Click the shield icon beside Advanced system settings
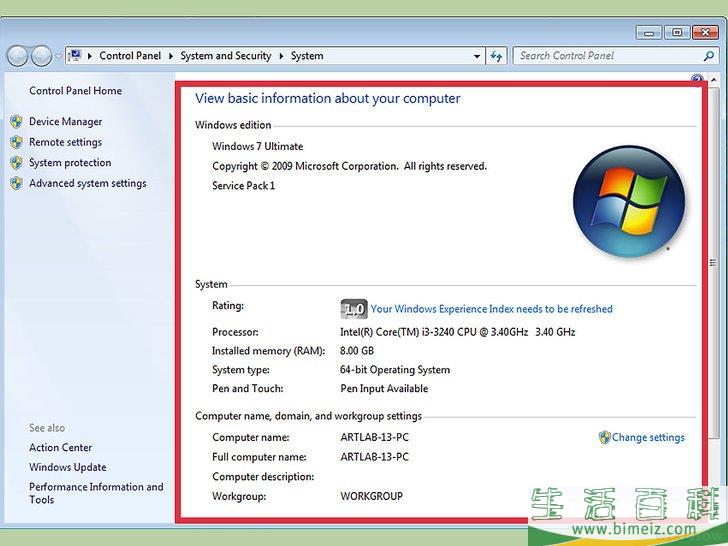This screenshot has height=546, width=728. pos(16,183)
